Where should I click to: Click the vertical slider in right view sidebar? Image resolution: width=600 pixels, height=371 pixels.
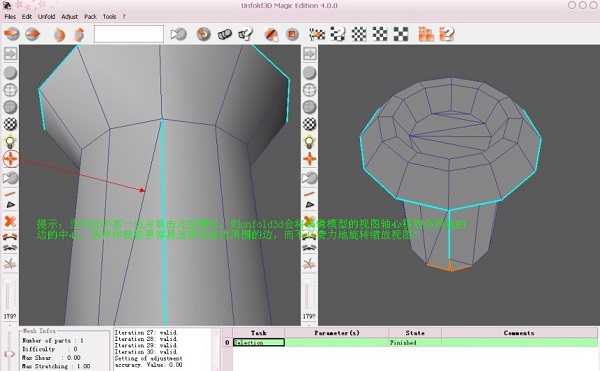click(x=307, y=295)
